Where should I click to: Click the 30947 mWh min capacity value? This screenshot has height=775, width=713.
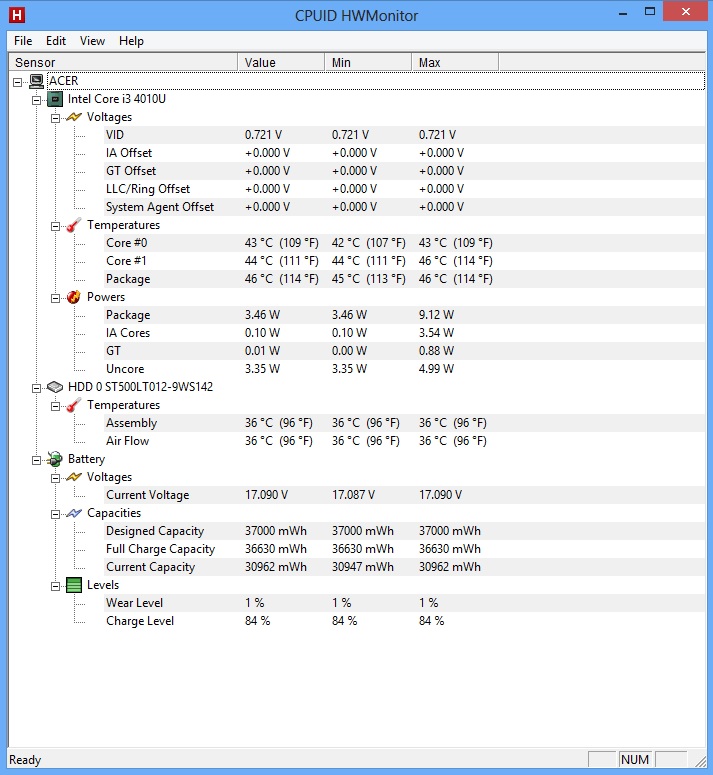(x=363, y=567)
